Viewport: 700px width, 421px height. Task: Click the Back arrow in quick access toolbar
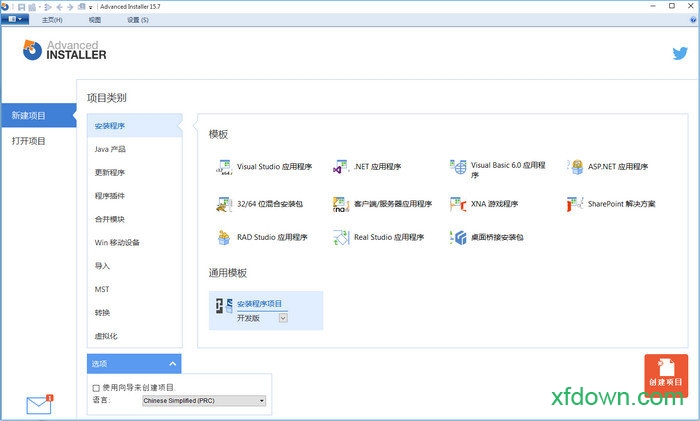pyautogui.click(x=59, y=7)
